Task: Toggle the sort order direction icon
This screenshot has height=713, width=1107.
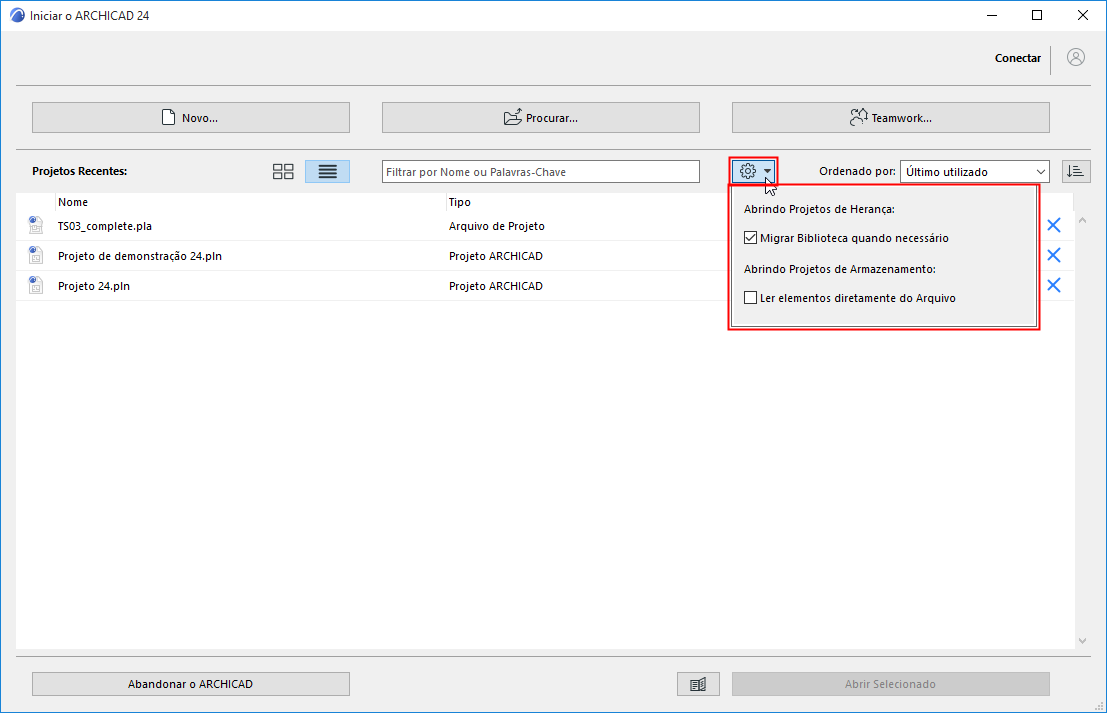Action: point(1076,172)
